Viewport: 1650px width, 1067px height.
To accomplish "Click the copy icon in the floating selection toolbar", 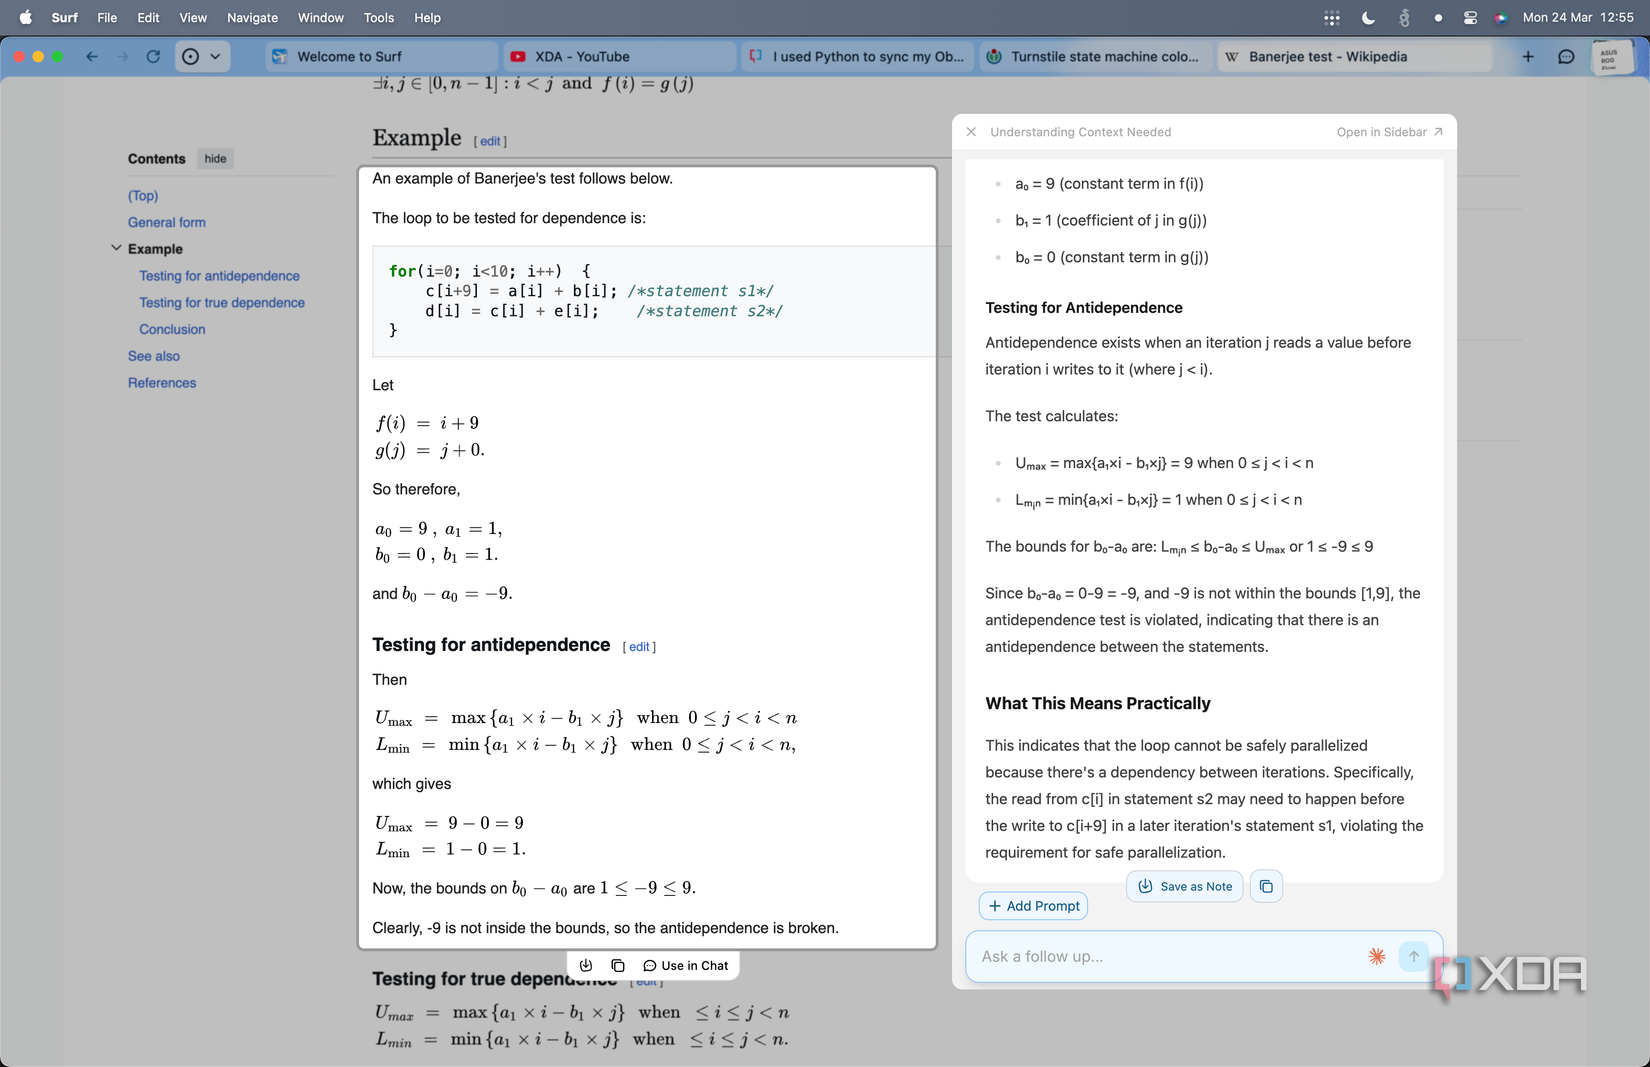I will click(x=618, y=965).
